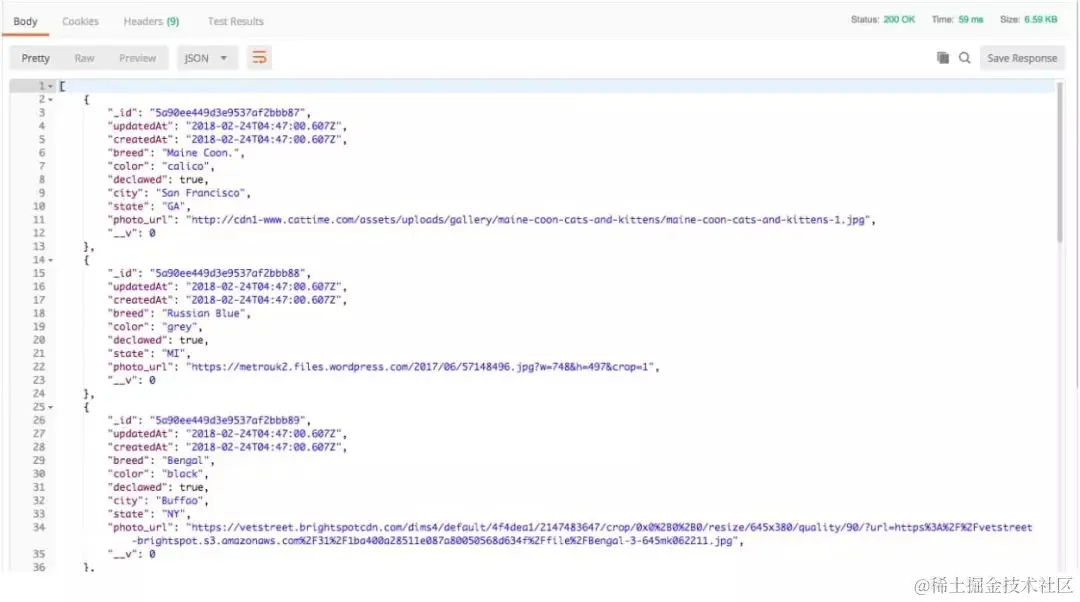The height and width of the screenshot is (602, 1080).
Task: Click the "Buffao" city value
Action: coord(180,501)
